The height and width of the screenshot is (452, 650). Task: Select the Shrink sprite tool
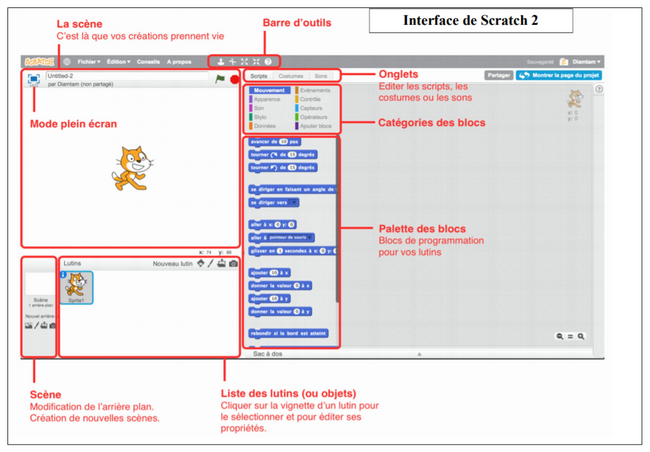click(x=256, y=62)
